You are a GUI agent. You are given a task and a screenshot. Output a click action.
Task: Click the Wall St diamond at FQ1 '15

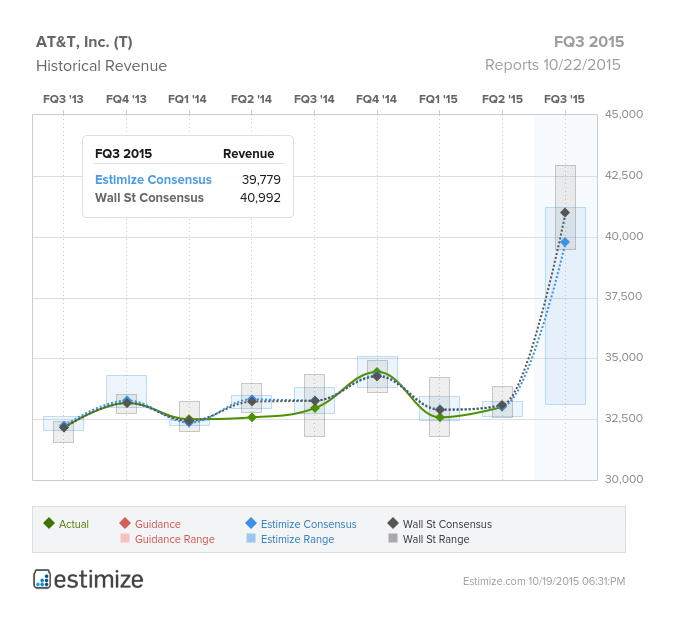440,409
